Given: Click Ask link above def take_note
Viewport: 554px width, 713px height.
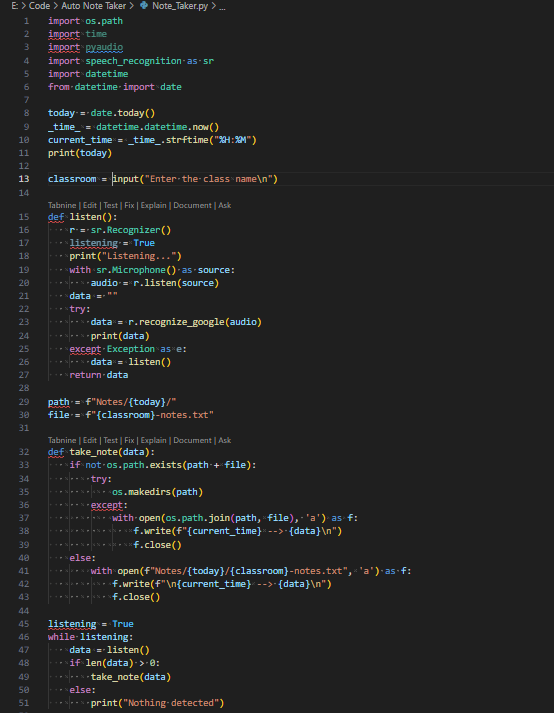Looking at the screenshot, I should click(225, 440).
